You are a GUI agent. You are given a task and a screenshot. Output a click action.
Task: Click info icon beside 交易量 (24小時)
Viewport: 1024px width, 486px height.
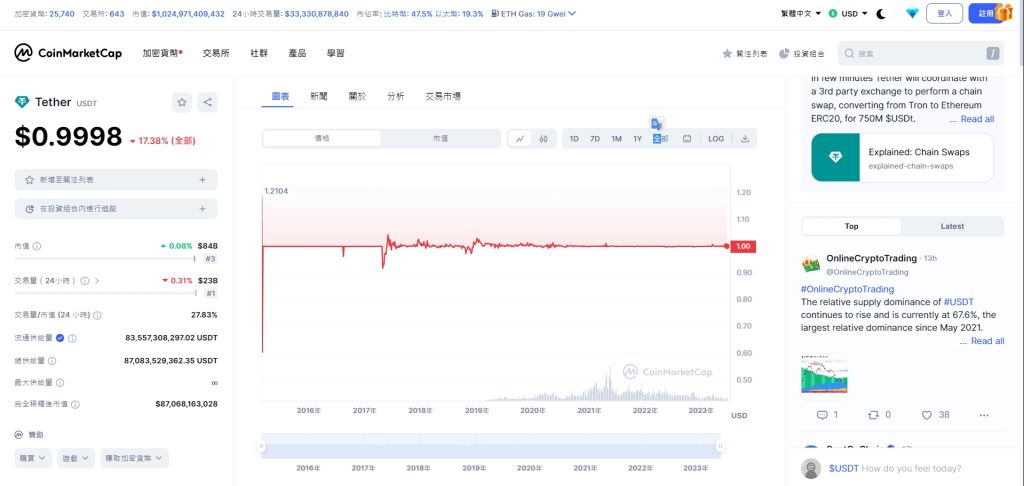(85, 281)
